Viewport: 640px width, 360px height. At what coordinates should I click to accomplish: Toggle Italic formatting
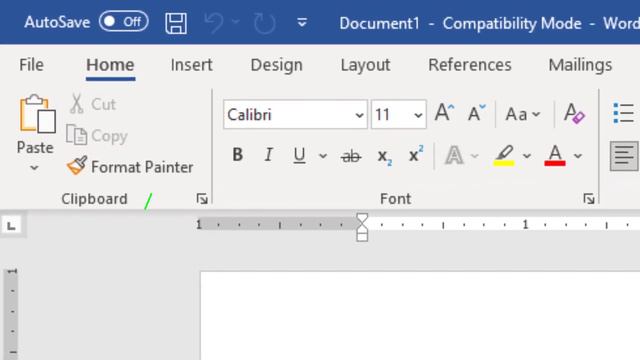coord(268,155)
